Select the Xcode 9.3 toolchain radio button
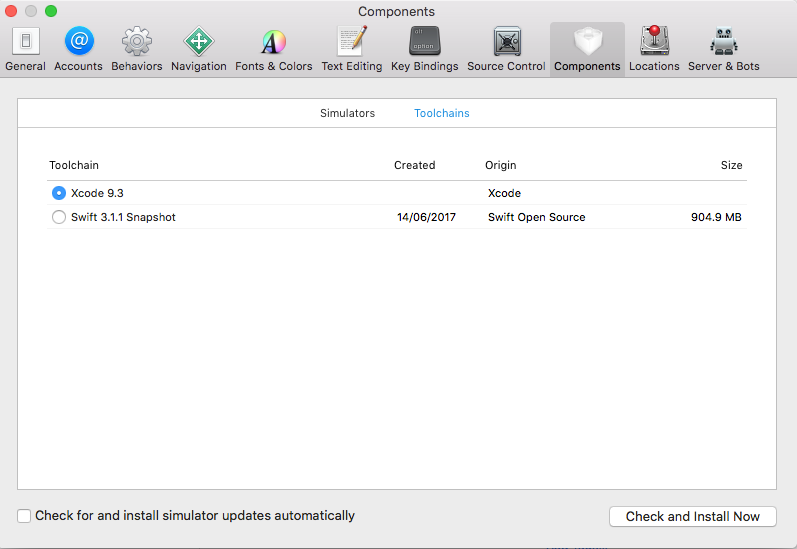 click(59, 193)
